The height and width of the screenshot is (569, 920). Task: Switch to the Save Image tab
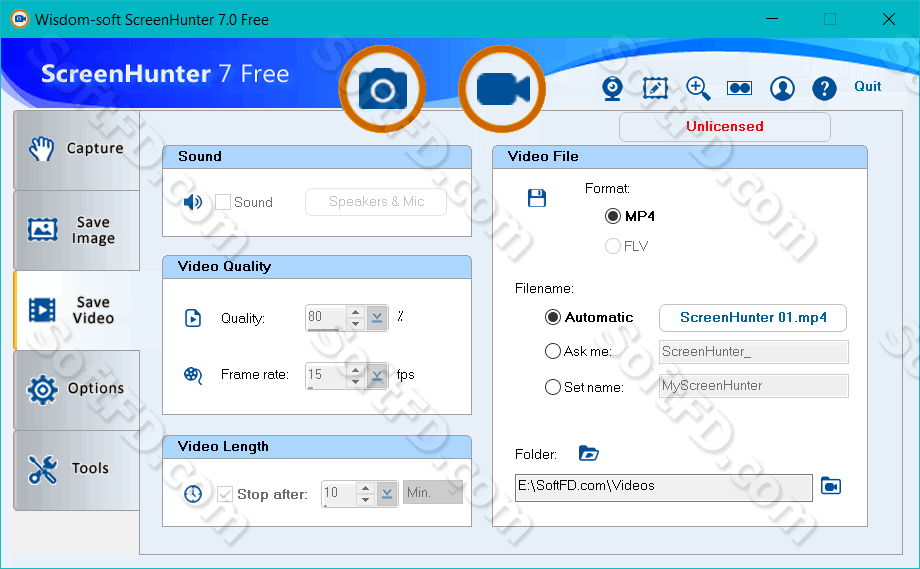pos(77,230)
